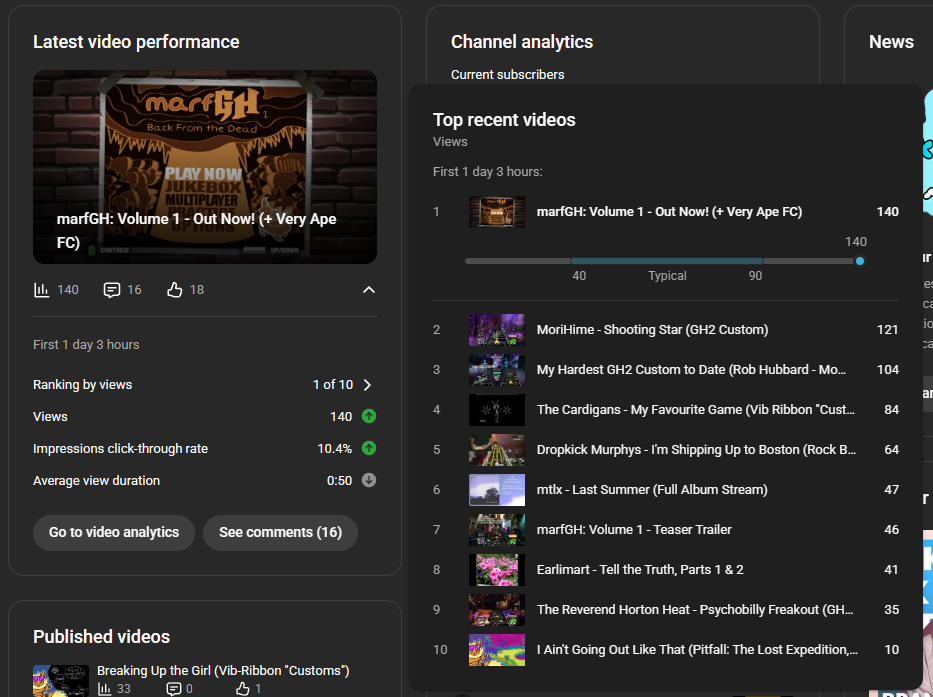Go to video analytics button
Image resolution: width=933 pixels, height=697 pixels.
click(114, 532)
